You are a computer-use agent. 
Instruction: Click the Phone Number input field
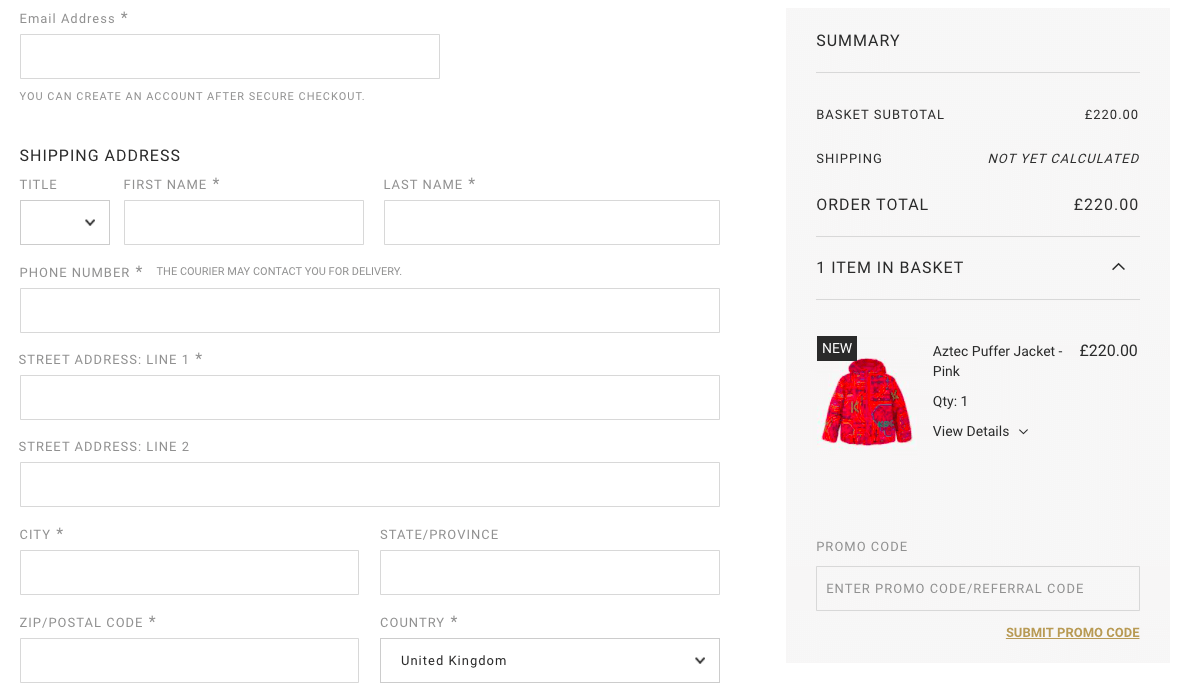click(369, 310)
